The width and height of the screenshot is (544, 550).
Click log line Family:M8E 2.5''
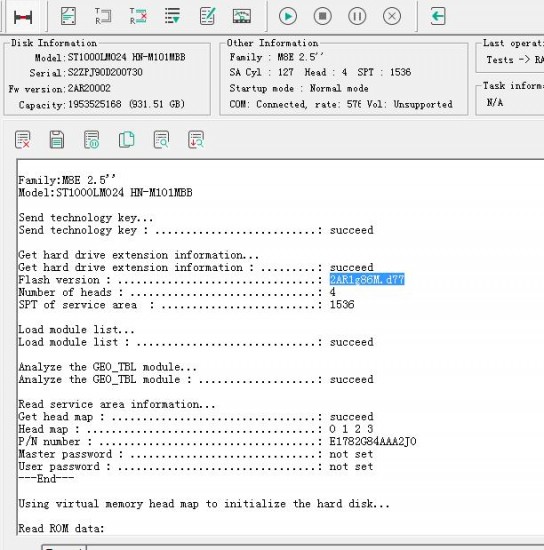67,180
